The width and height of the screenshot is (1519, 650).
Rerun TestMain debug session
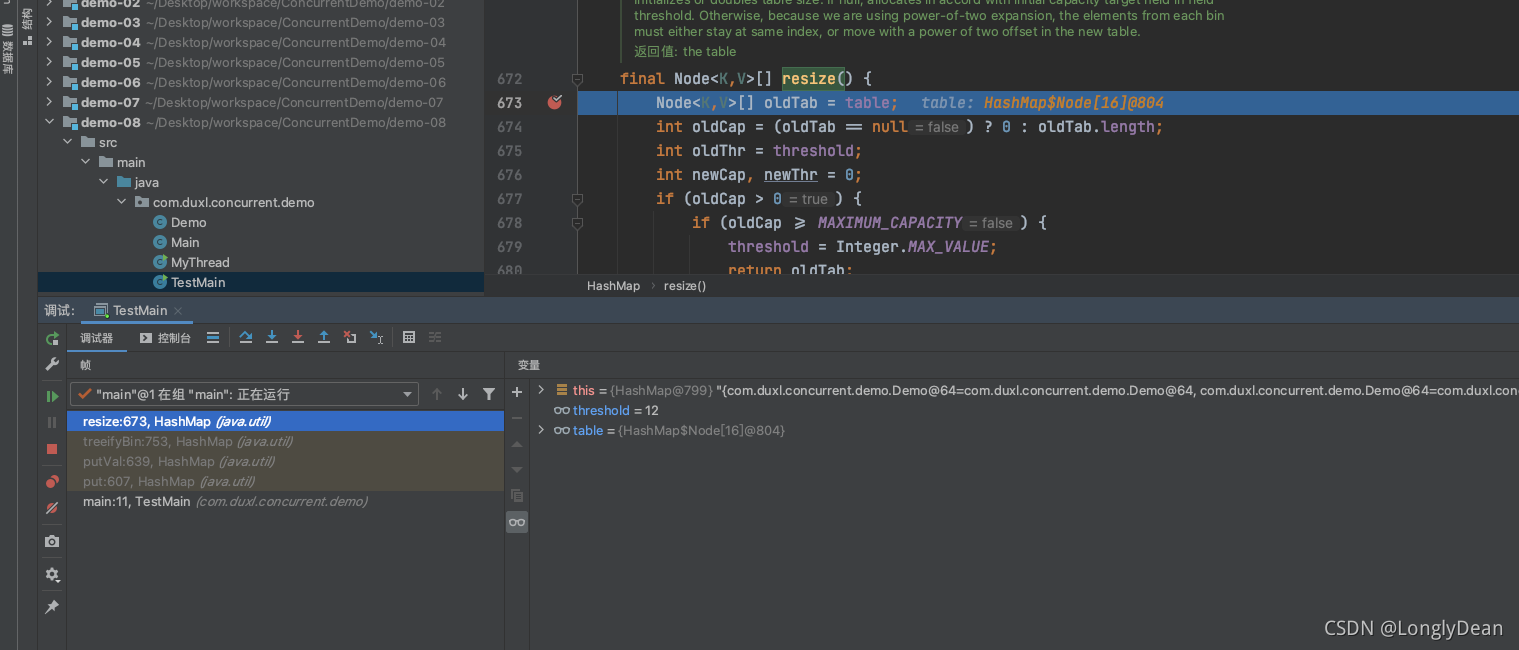52,339
